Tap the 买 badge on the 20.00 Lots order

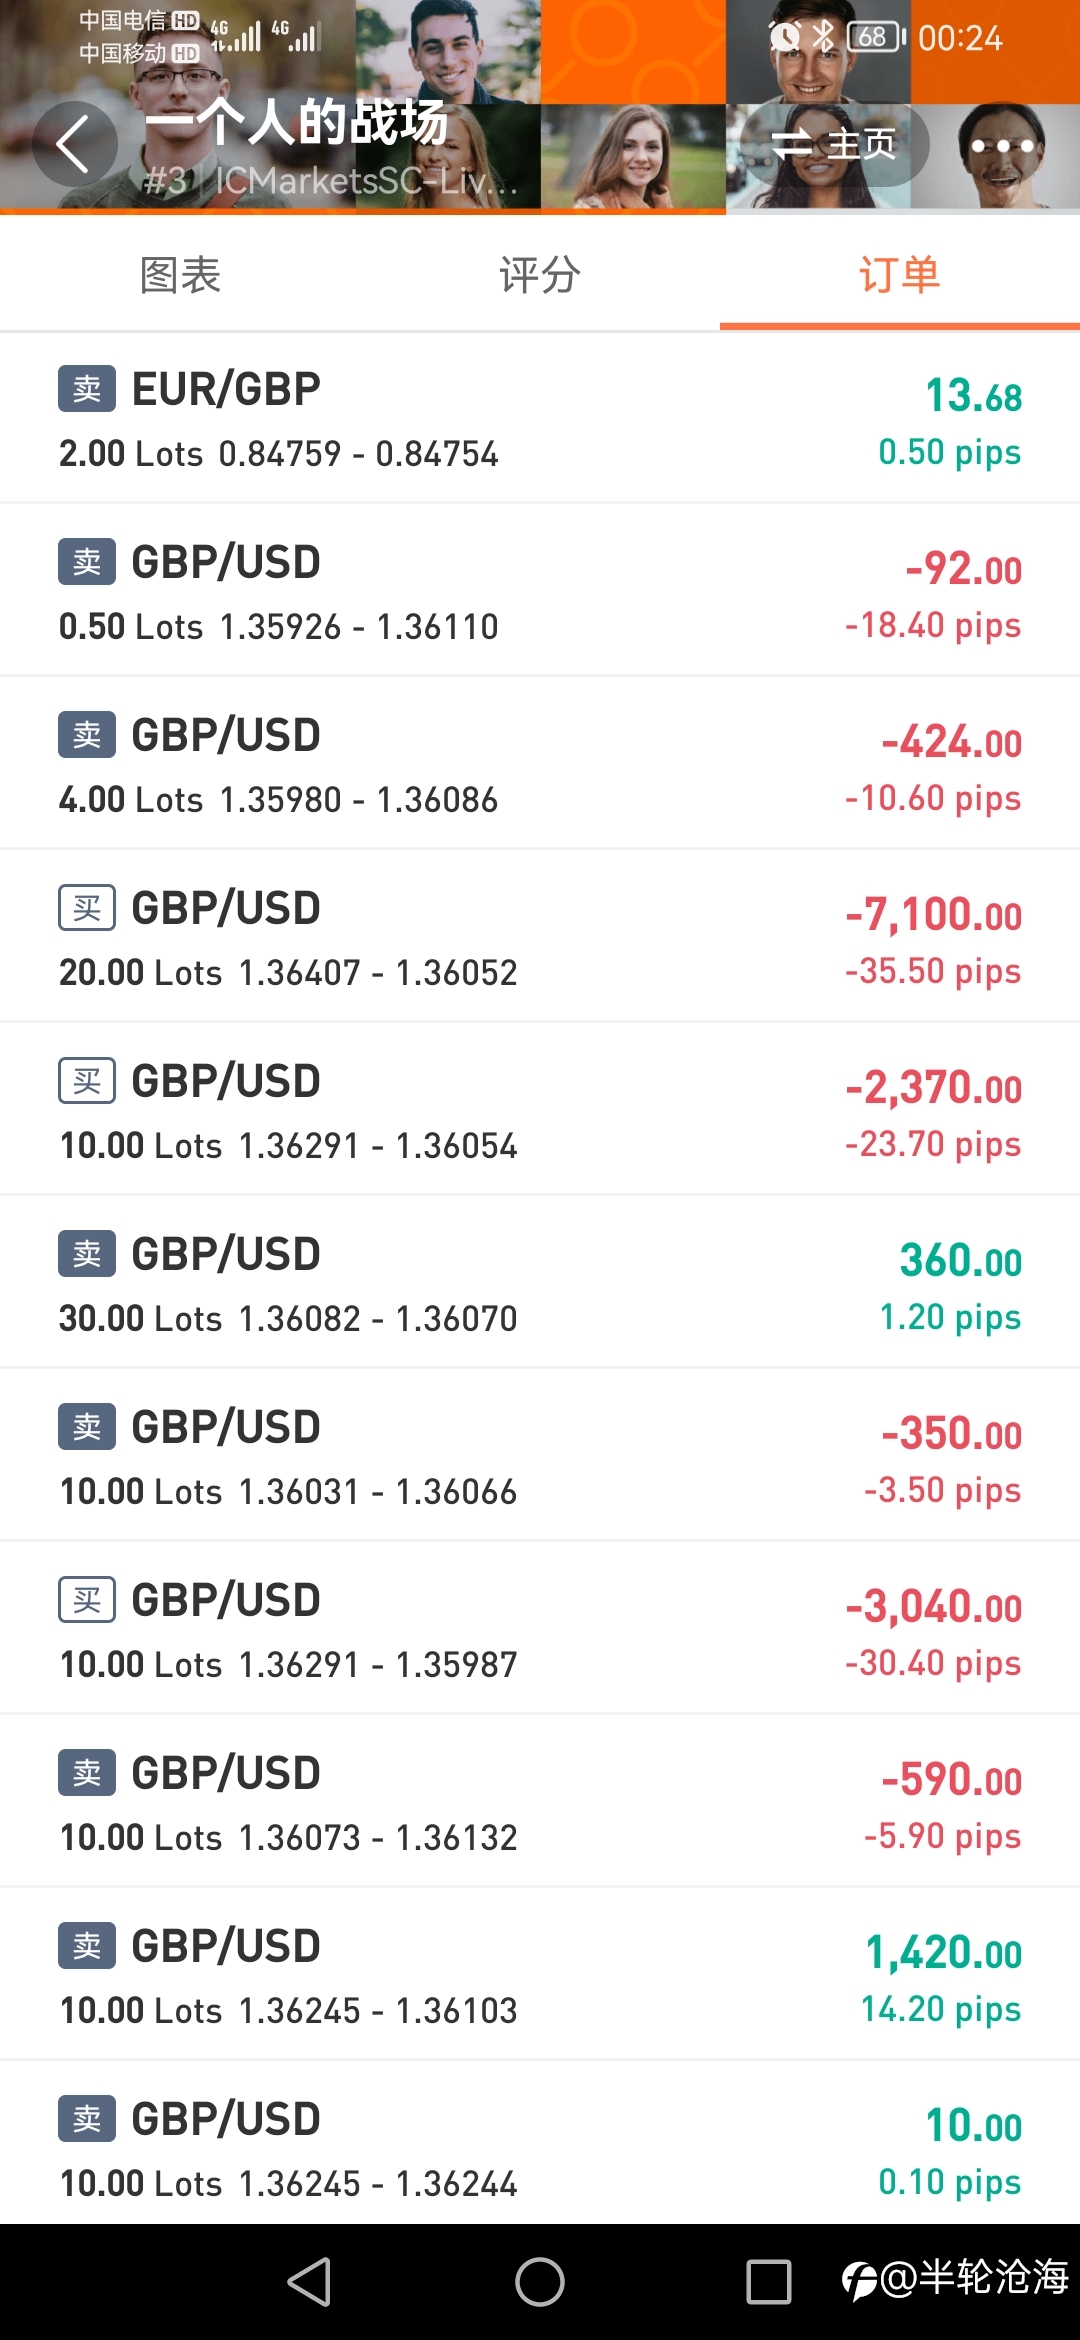pos(87,908)
